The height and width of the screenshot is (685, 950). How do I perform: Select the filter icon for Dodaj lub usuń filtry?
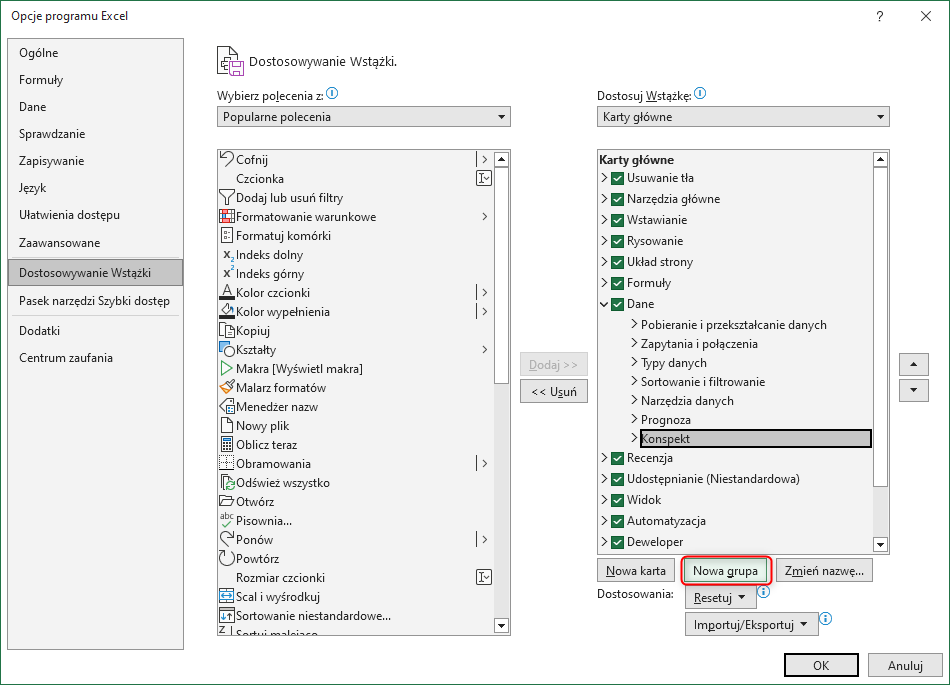(226, 198)
